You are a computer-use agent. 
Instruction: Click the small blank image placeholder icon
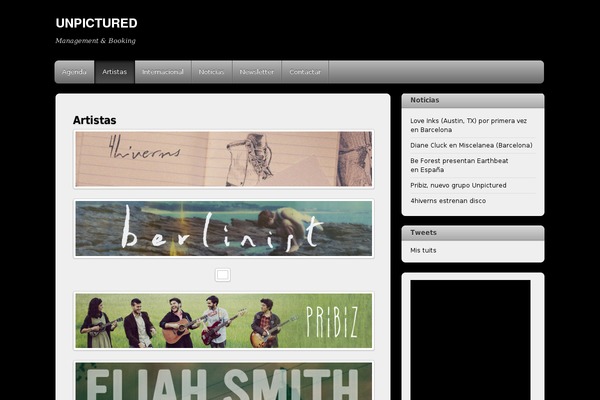(x=223, y=275)
